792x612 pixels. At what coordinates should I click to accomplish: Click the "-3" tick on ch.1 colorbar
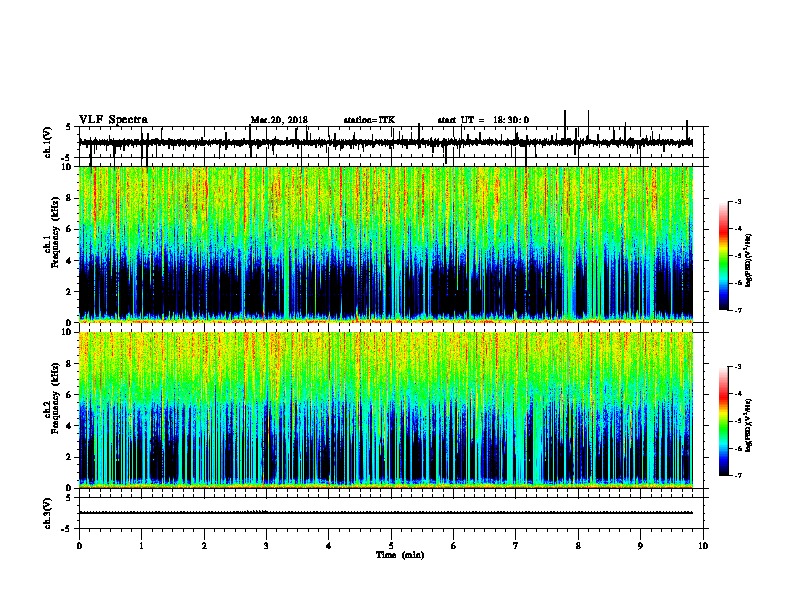click(x=737, y=201)
